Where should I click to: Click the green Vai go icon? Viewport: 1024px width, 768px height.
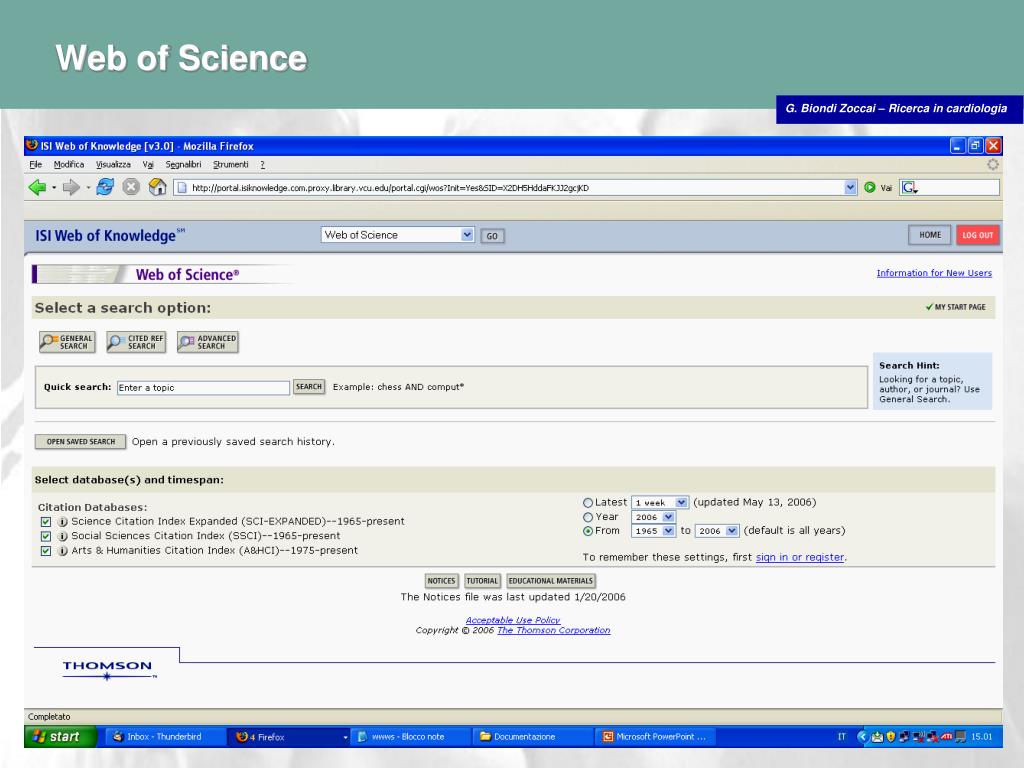pyautogui.click(x=870, y=187)
